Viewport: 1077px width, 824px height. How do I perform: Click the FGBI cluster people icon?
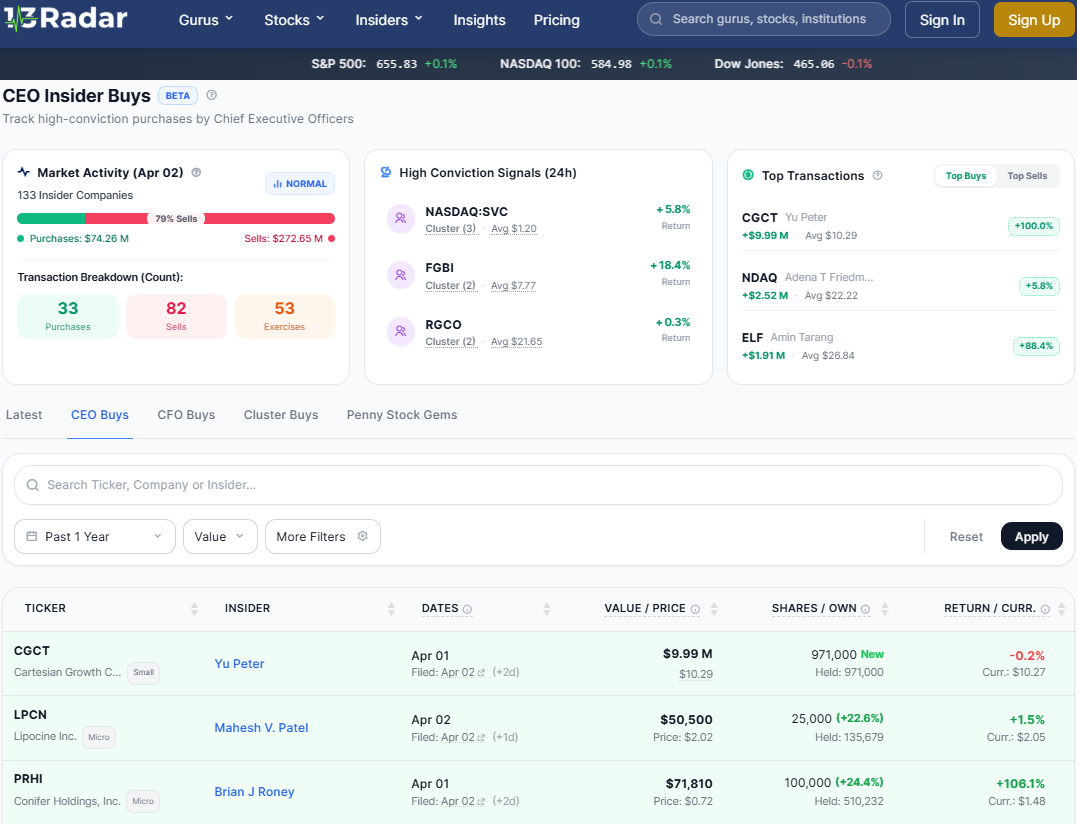(x=400, y=275)
